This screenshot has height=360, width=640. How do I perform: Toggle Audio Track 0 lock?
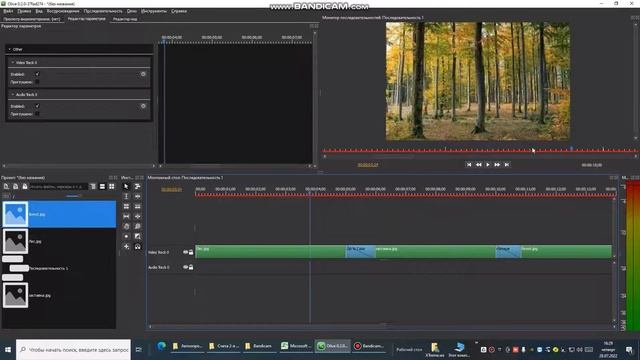coord(191,267)
